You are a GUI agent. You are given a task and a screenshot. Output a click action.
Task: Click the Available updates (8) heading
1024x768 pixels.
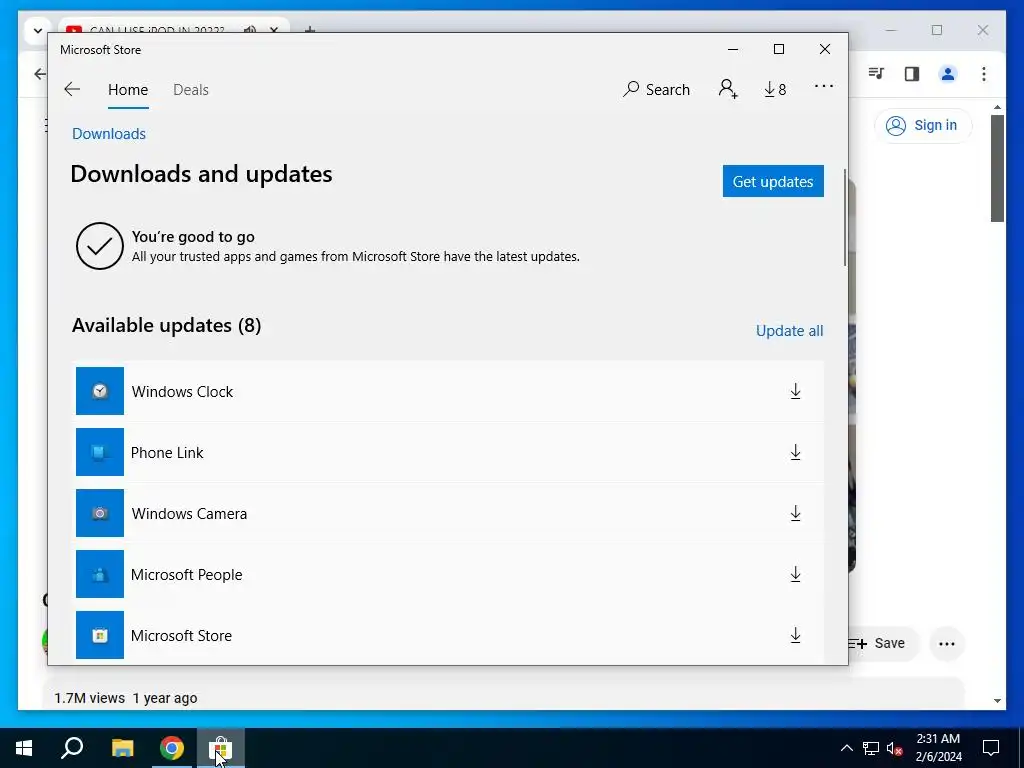pos(167,325)
